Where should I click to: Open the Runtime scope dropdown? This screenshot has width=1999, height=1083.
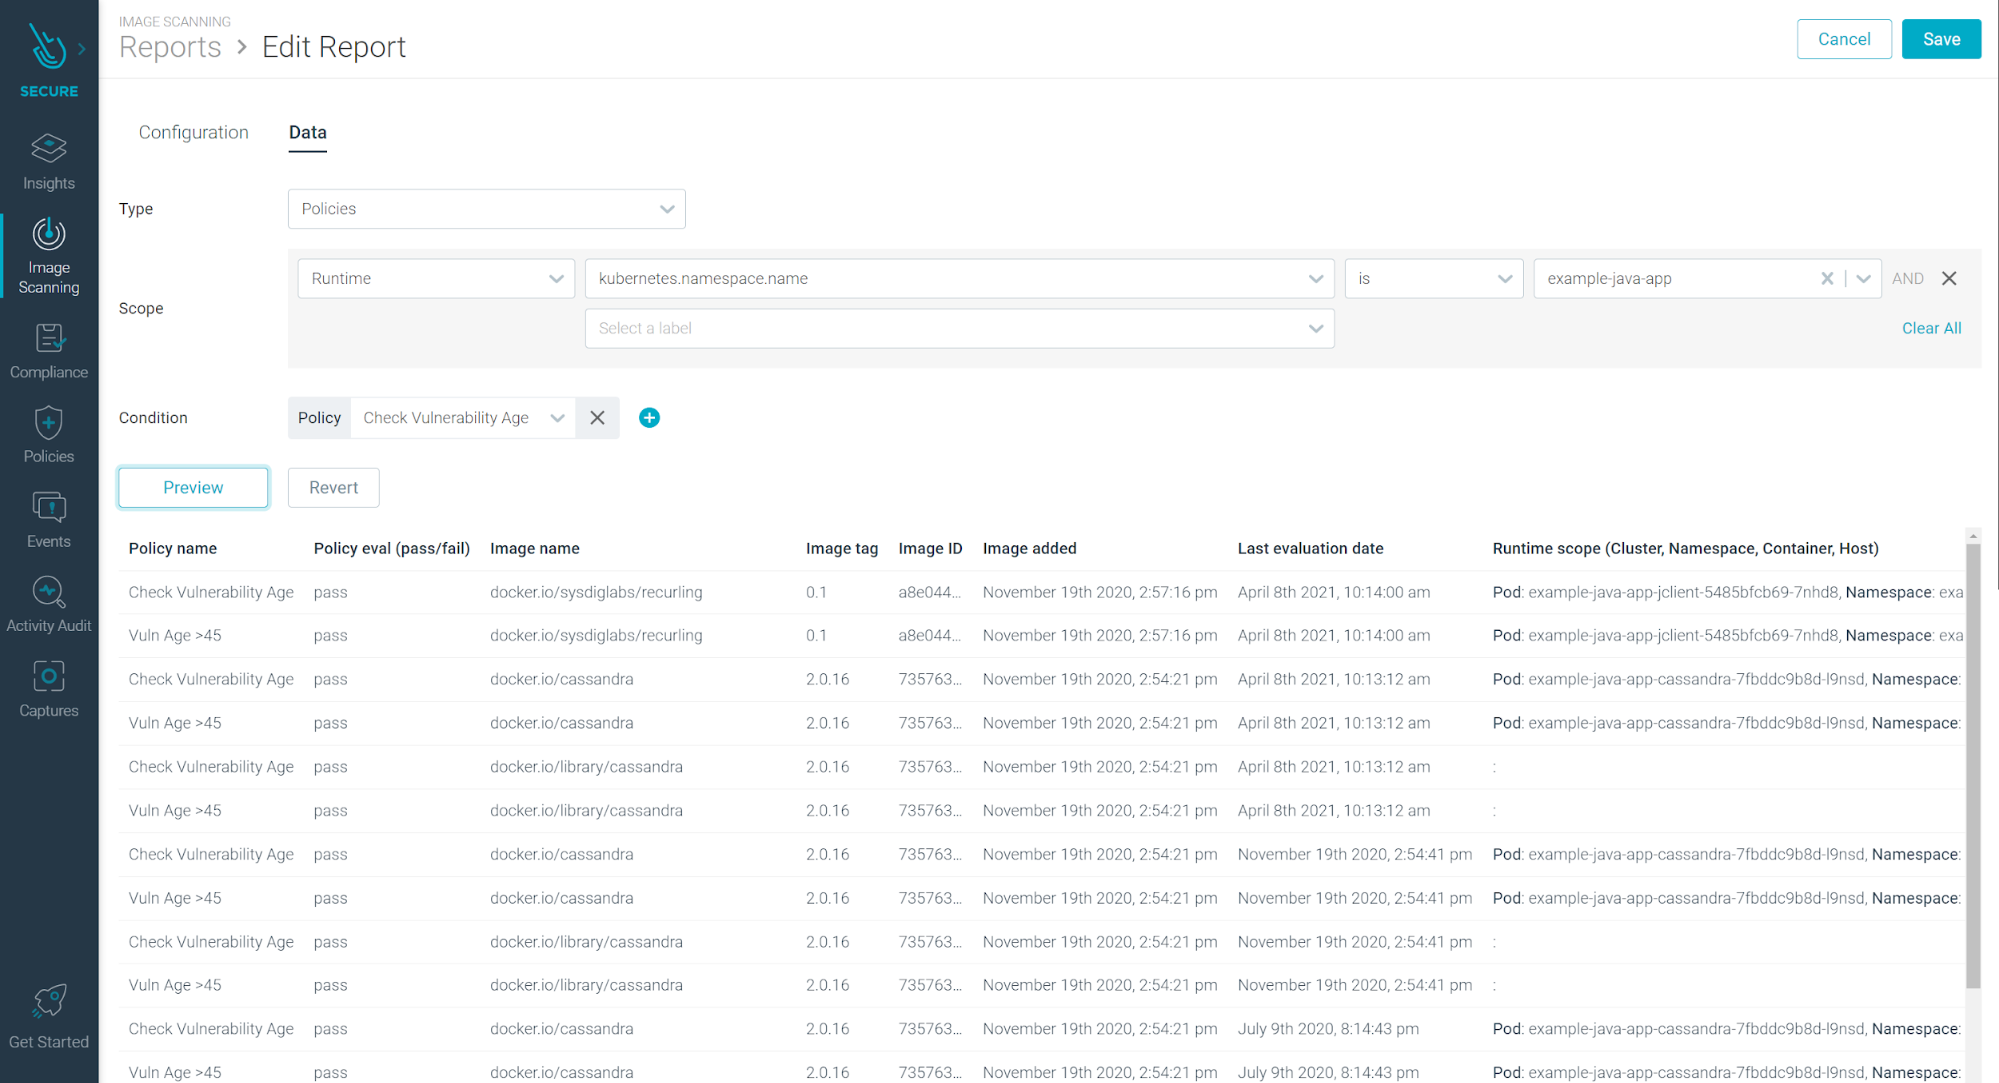pyautogui.click(x=436, y=279)
